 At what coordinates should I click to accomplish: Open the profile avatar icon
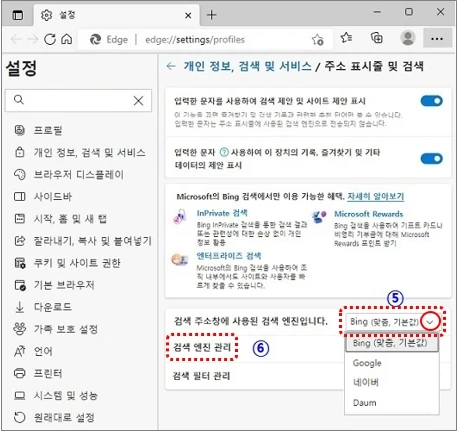[x=408, y=38]
